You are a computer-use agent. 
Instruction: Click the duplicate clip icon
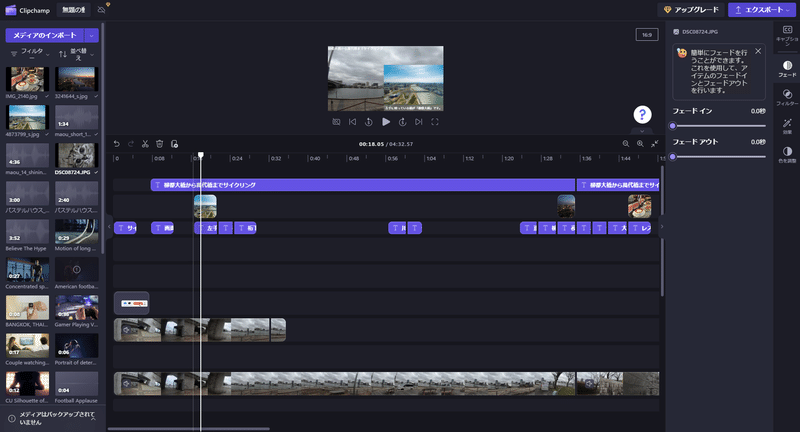174,144
